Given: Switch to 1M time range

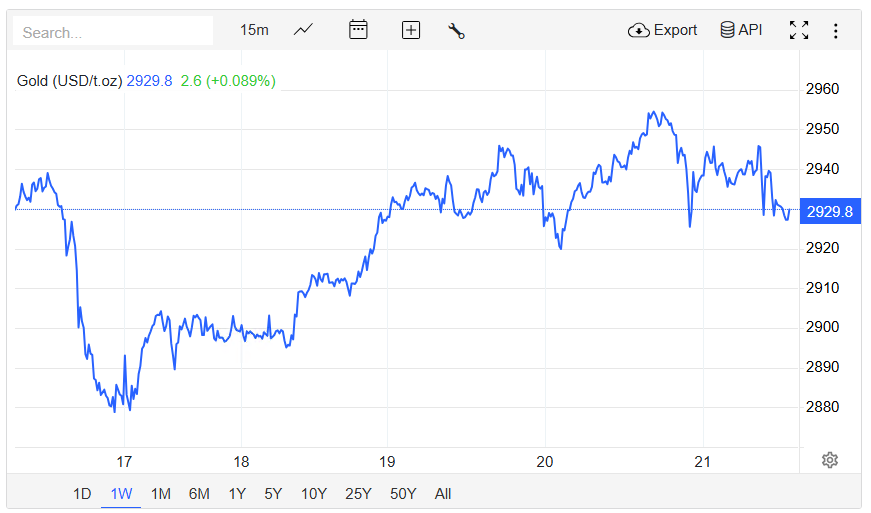Looking at the screenshot, I should coord(160,493).
